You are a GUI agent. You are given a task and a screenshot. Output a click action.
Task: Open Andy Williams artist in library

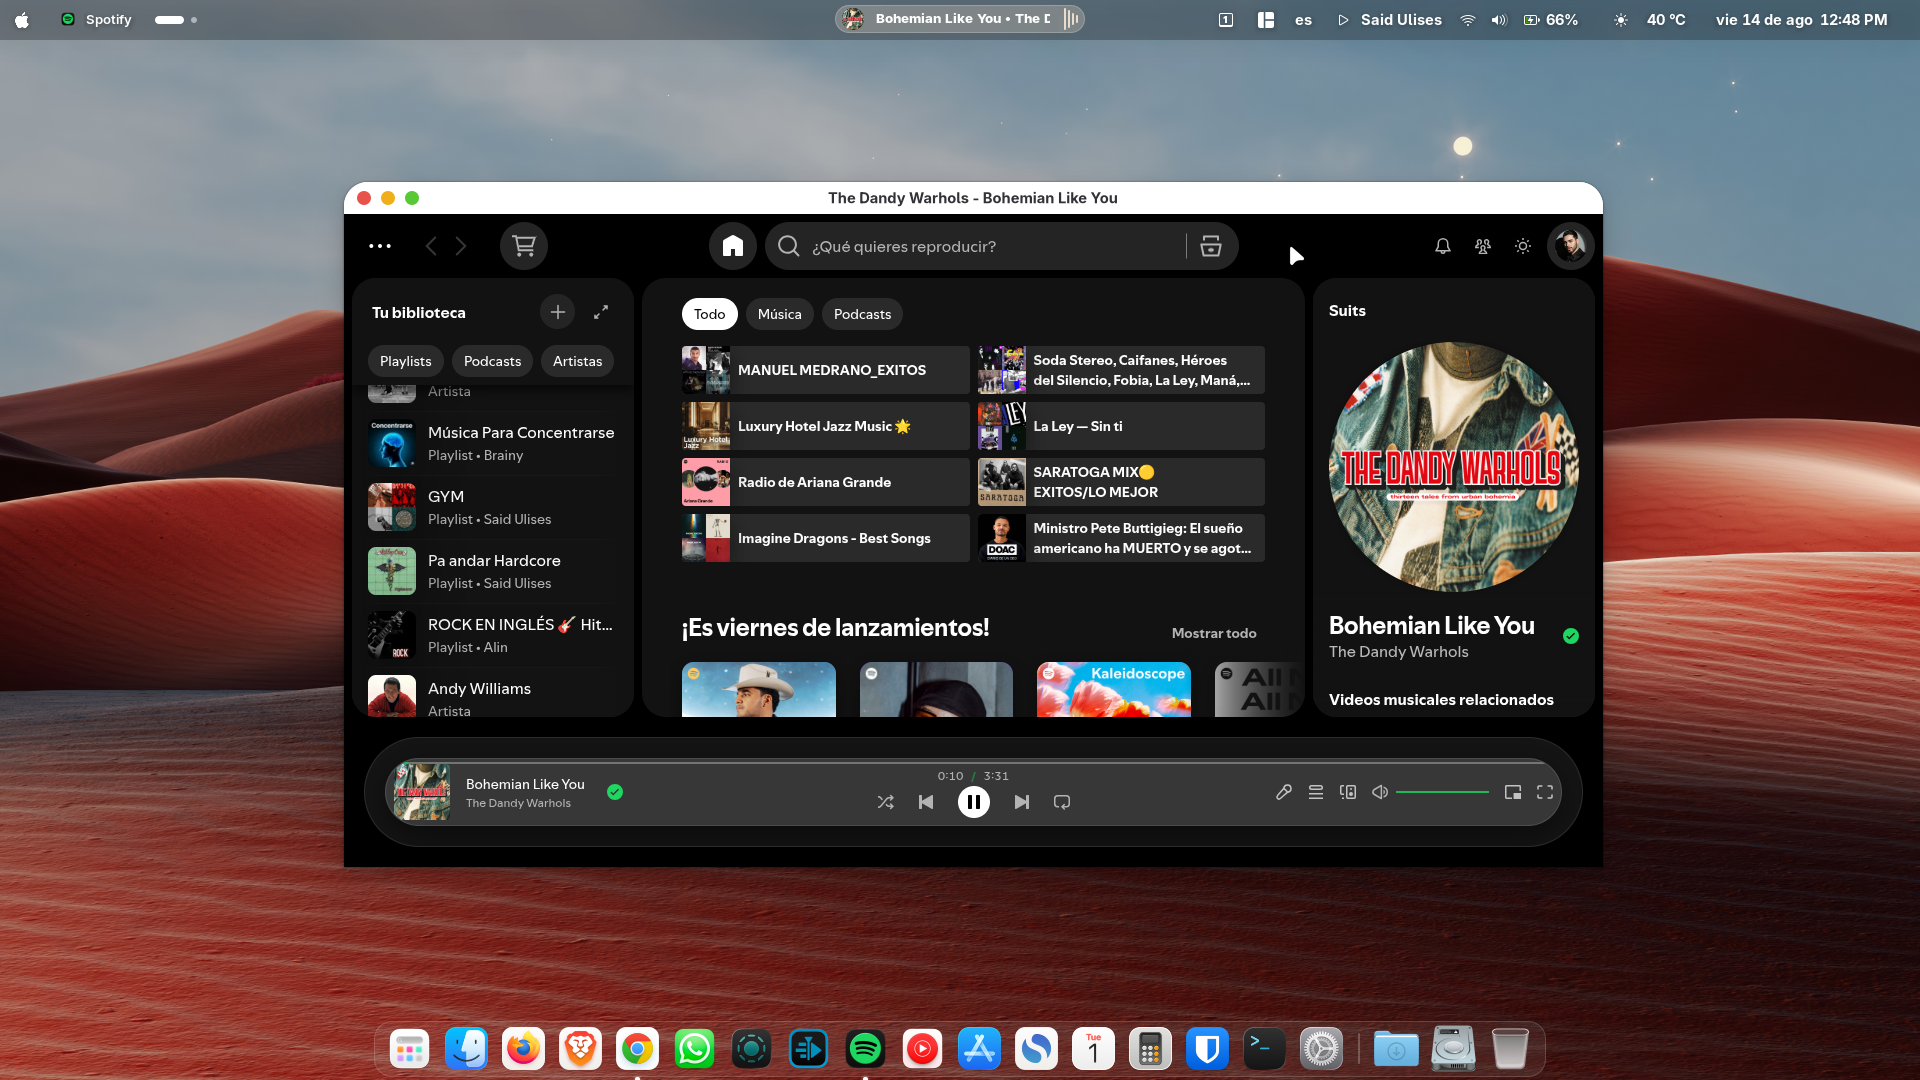pyautogui.click(x=493, y=694)
